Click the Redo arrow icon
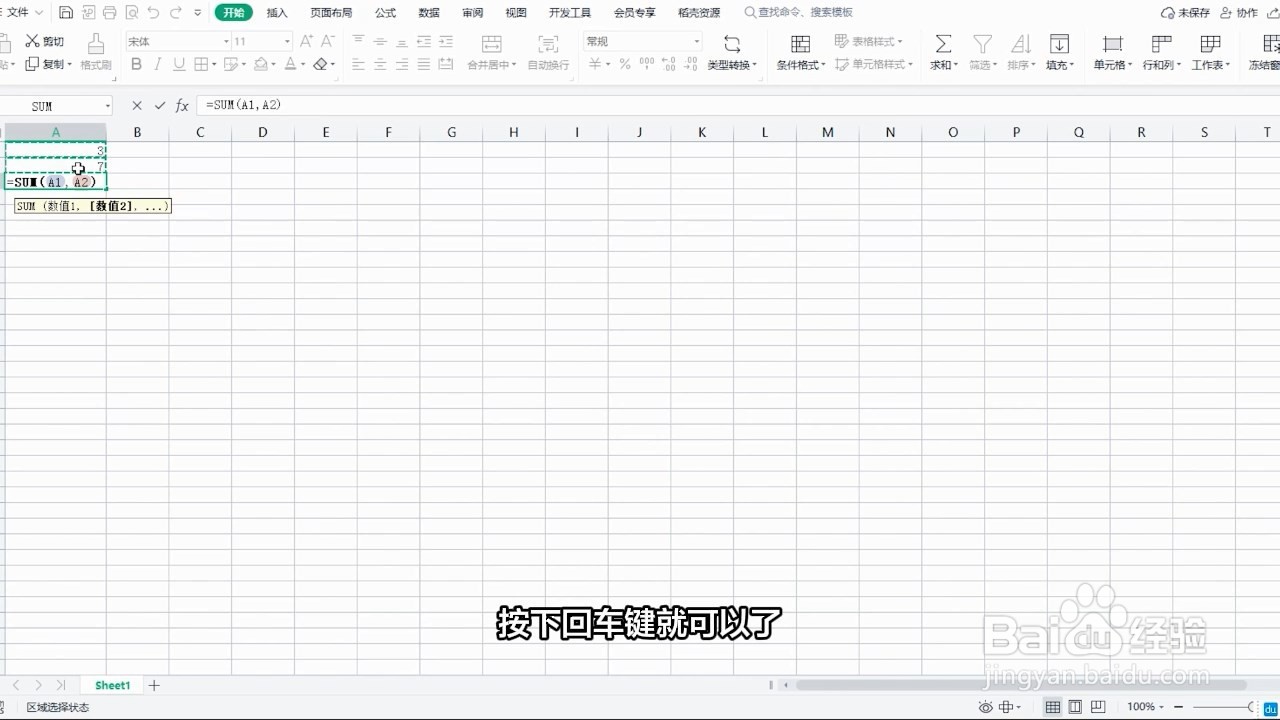 click(x=176, y=13)
